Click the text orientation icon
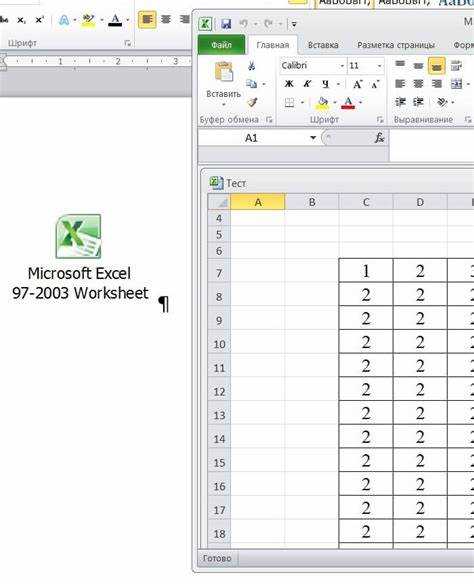 442,102
